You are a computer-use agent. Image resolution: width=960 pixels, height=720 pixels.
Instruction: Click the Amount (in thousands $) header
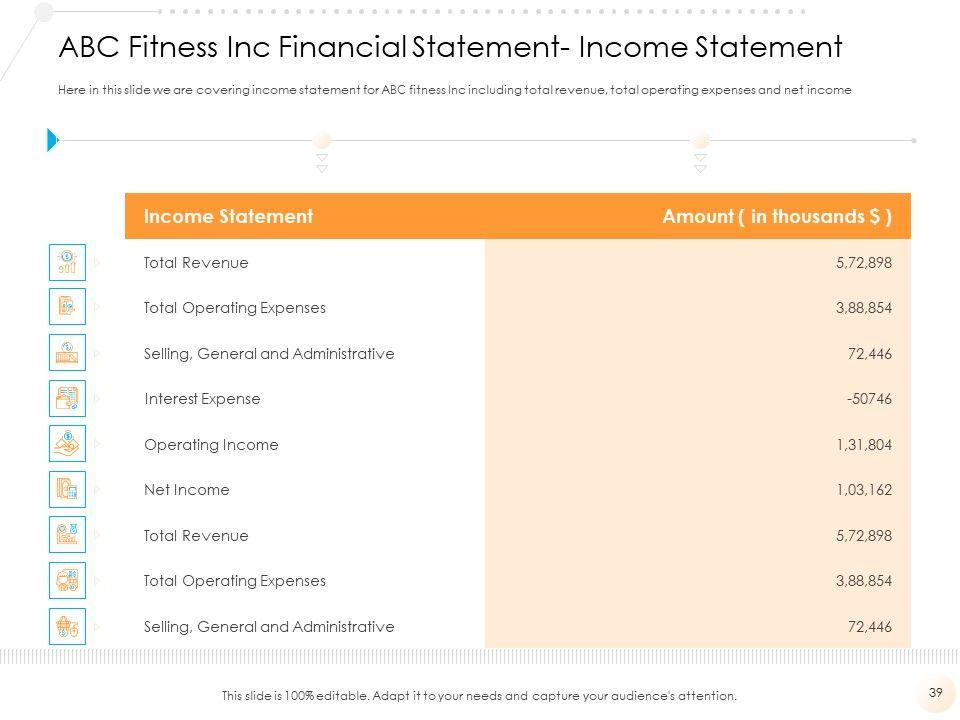pyautogui.click(x=777, y=216)
